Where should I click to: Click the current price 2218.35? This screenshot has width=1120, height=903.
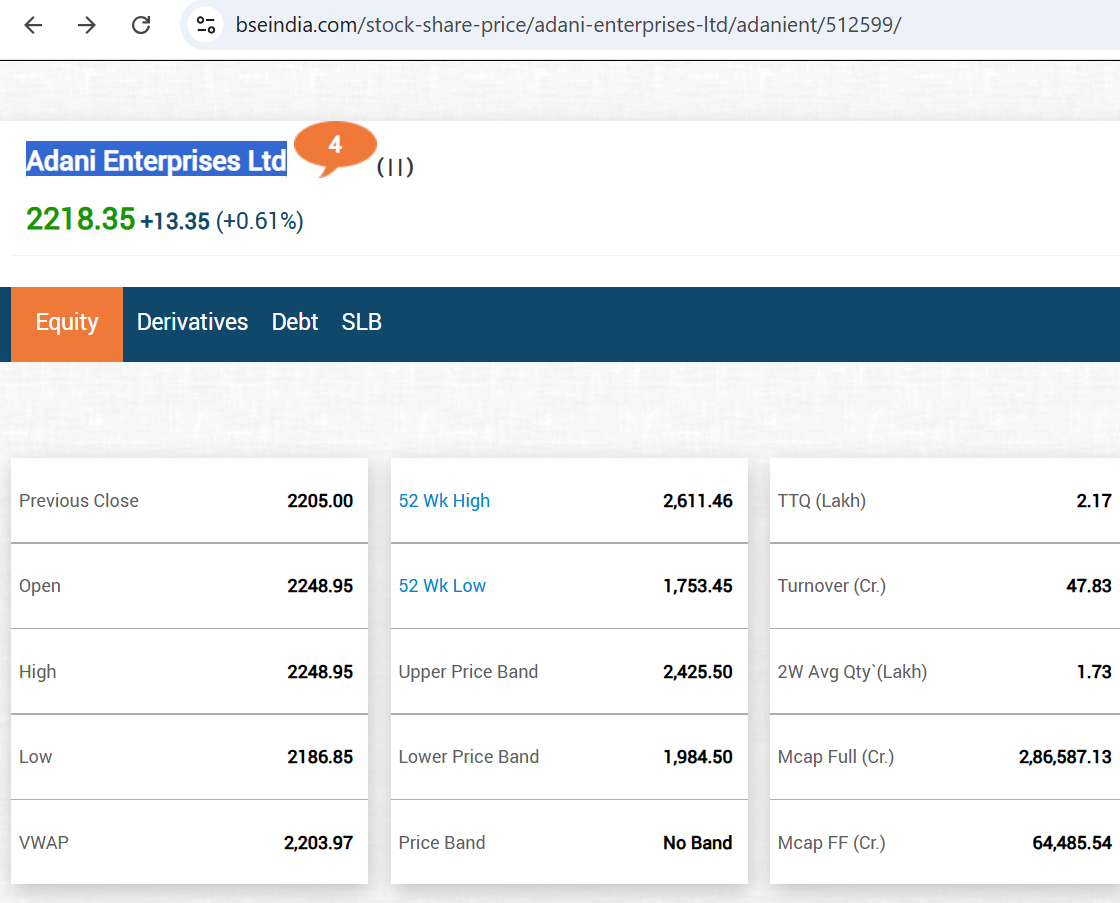tap(81, 219)
